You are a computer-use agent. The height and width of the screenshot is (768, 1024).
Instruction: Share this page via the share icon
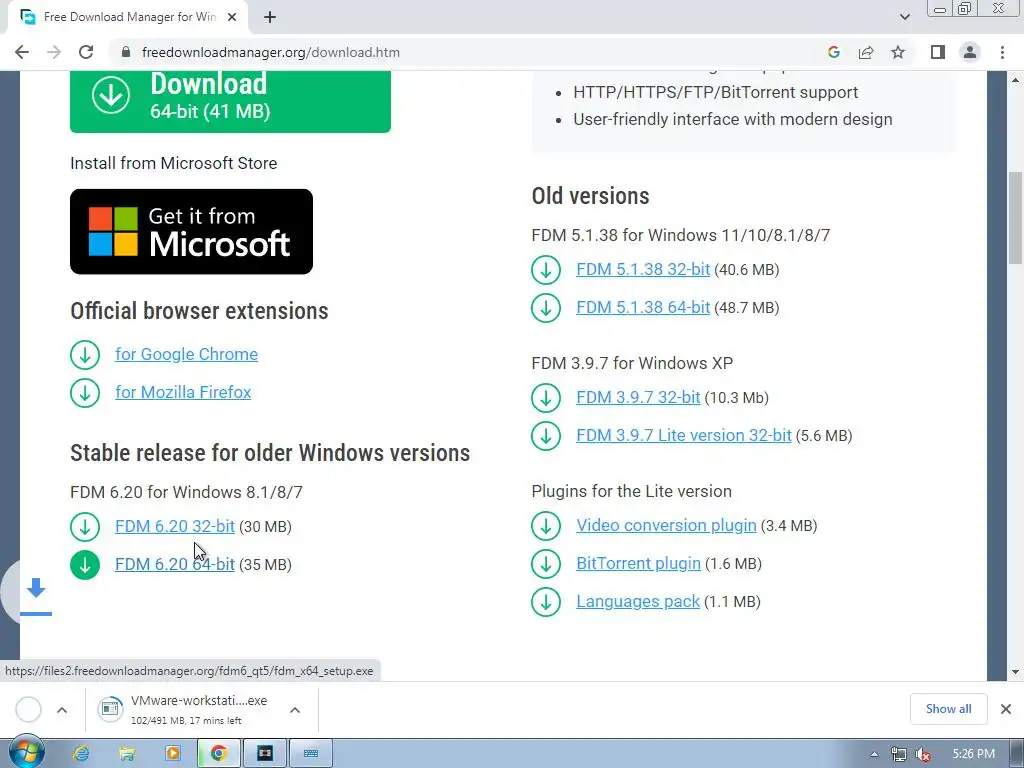866,52
